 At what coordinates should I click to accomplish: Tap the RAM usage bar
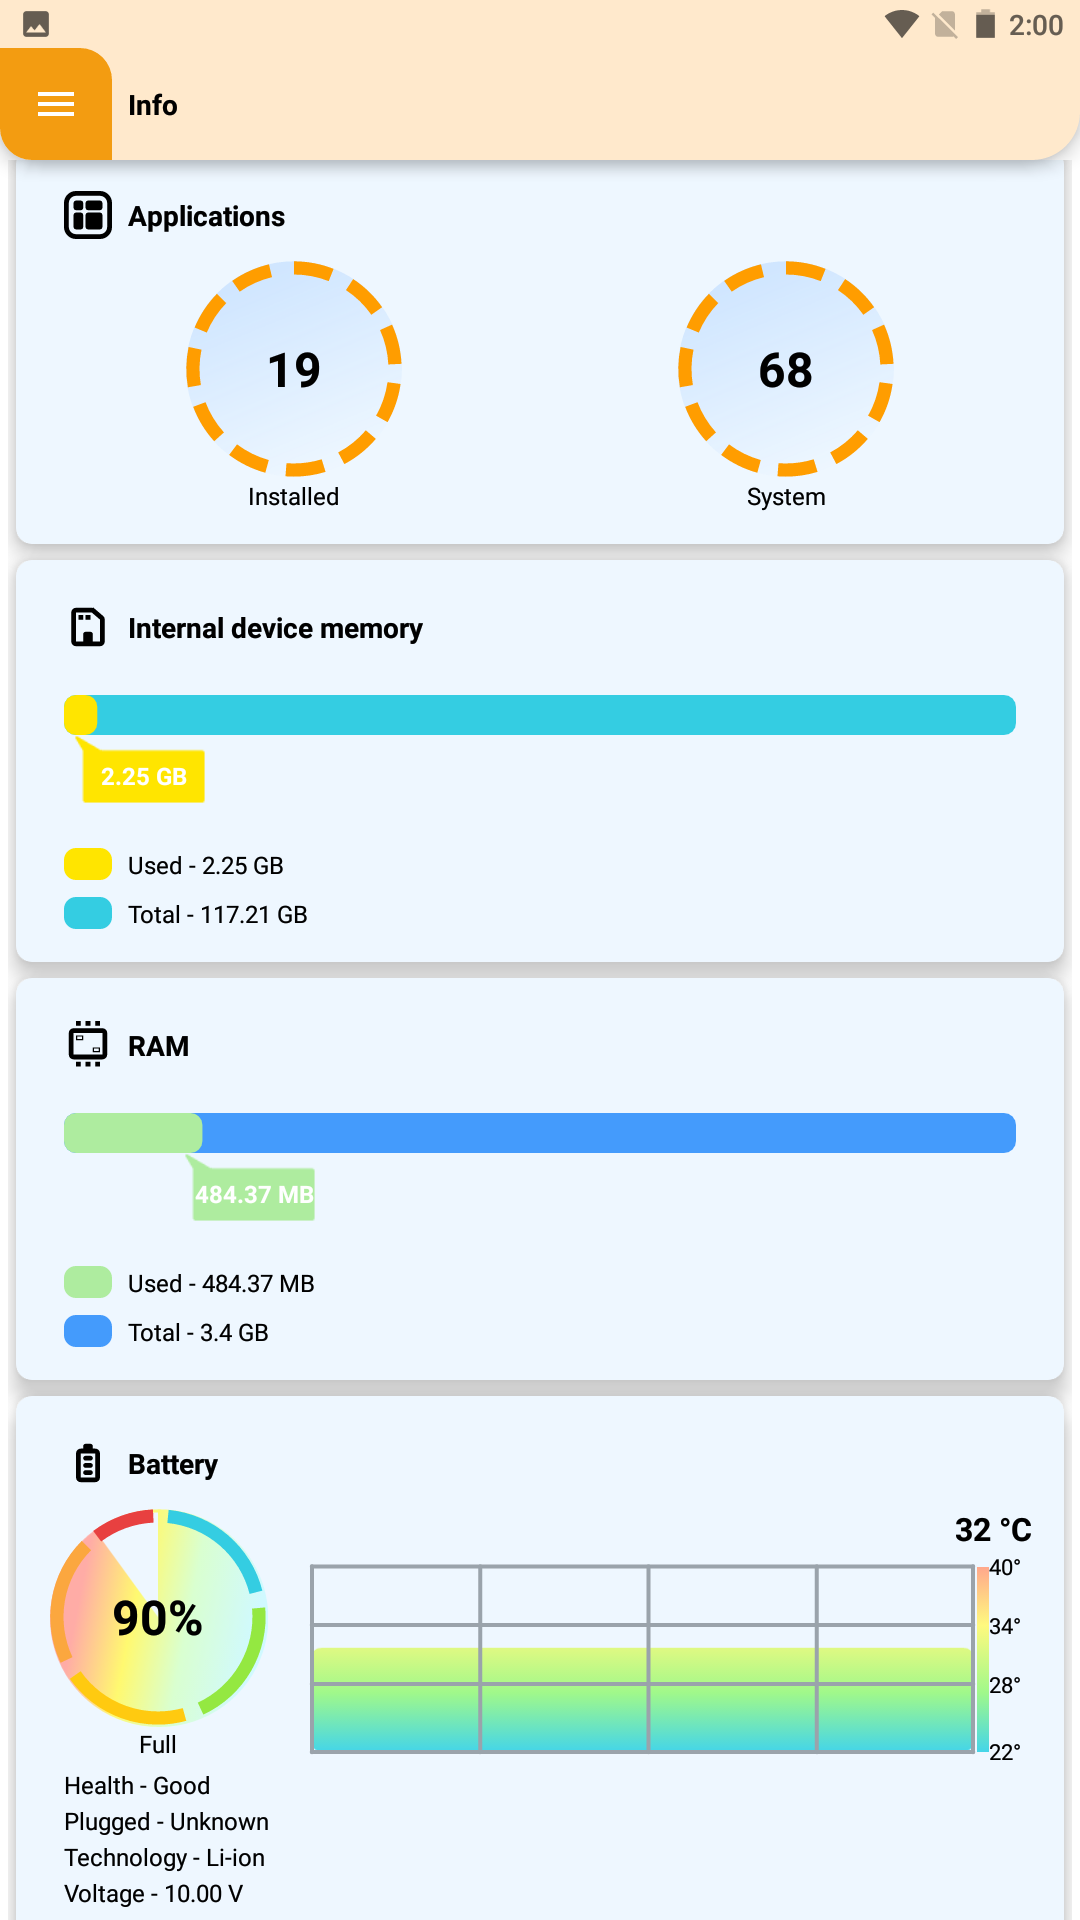click(x=540, y=1133)
